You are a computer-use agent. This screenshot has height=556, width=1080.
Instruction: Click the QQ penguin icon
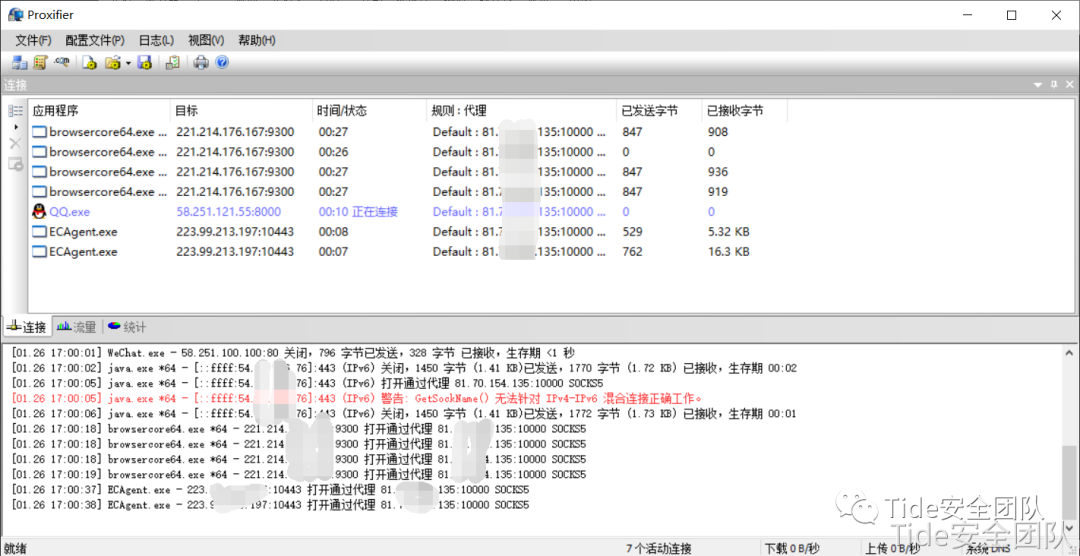pyautogui.click(x=39, y=212)
